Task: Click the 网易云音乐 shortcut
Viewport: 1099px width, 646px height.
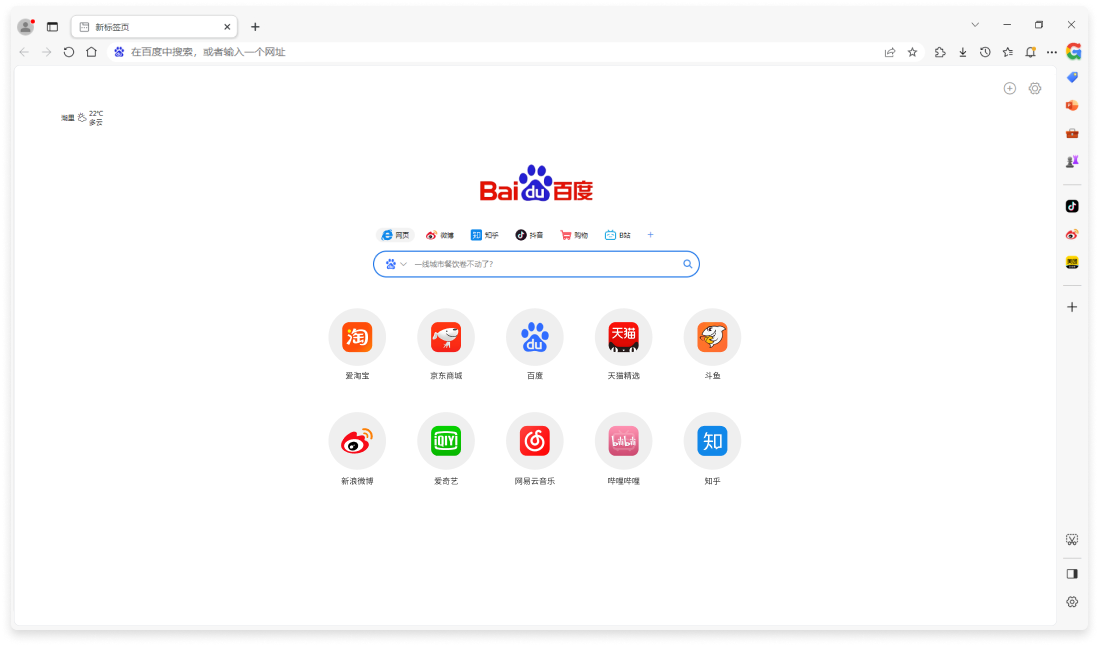Action: pyautogui.click(x=535, y=441)
